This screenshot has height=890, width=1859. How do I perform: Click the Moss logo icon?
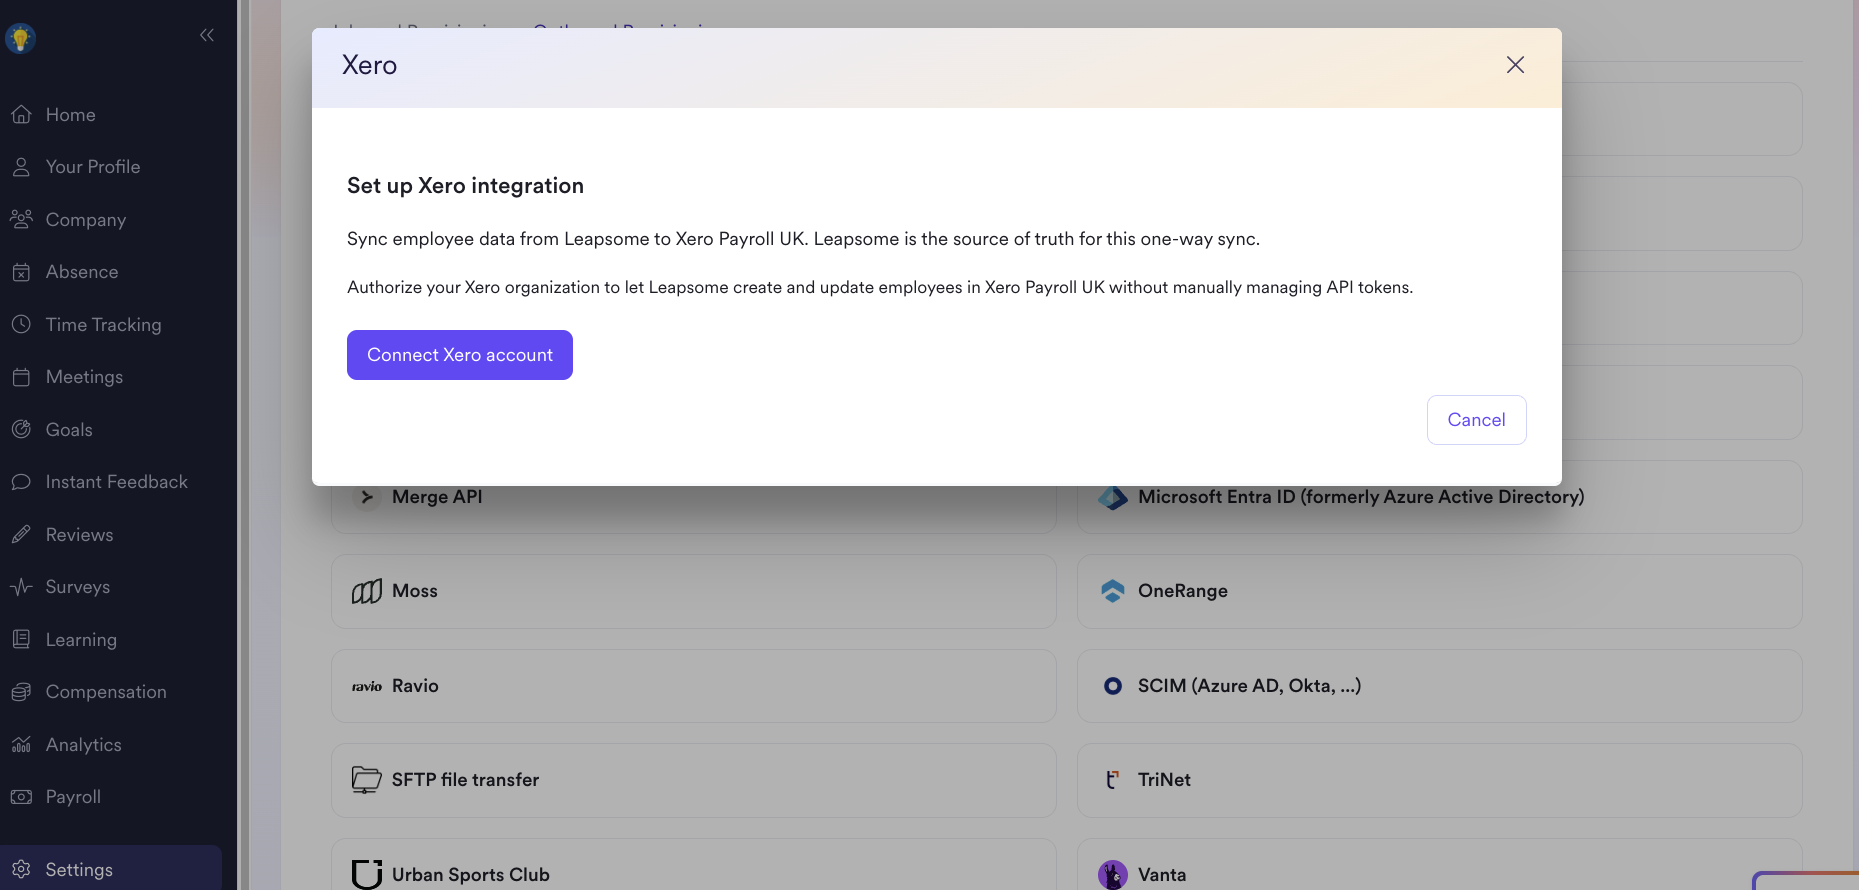(x=367, y=592)
